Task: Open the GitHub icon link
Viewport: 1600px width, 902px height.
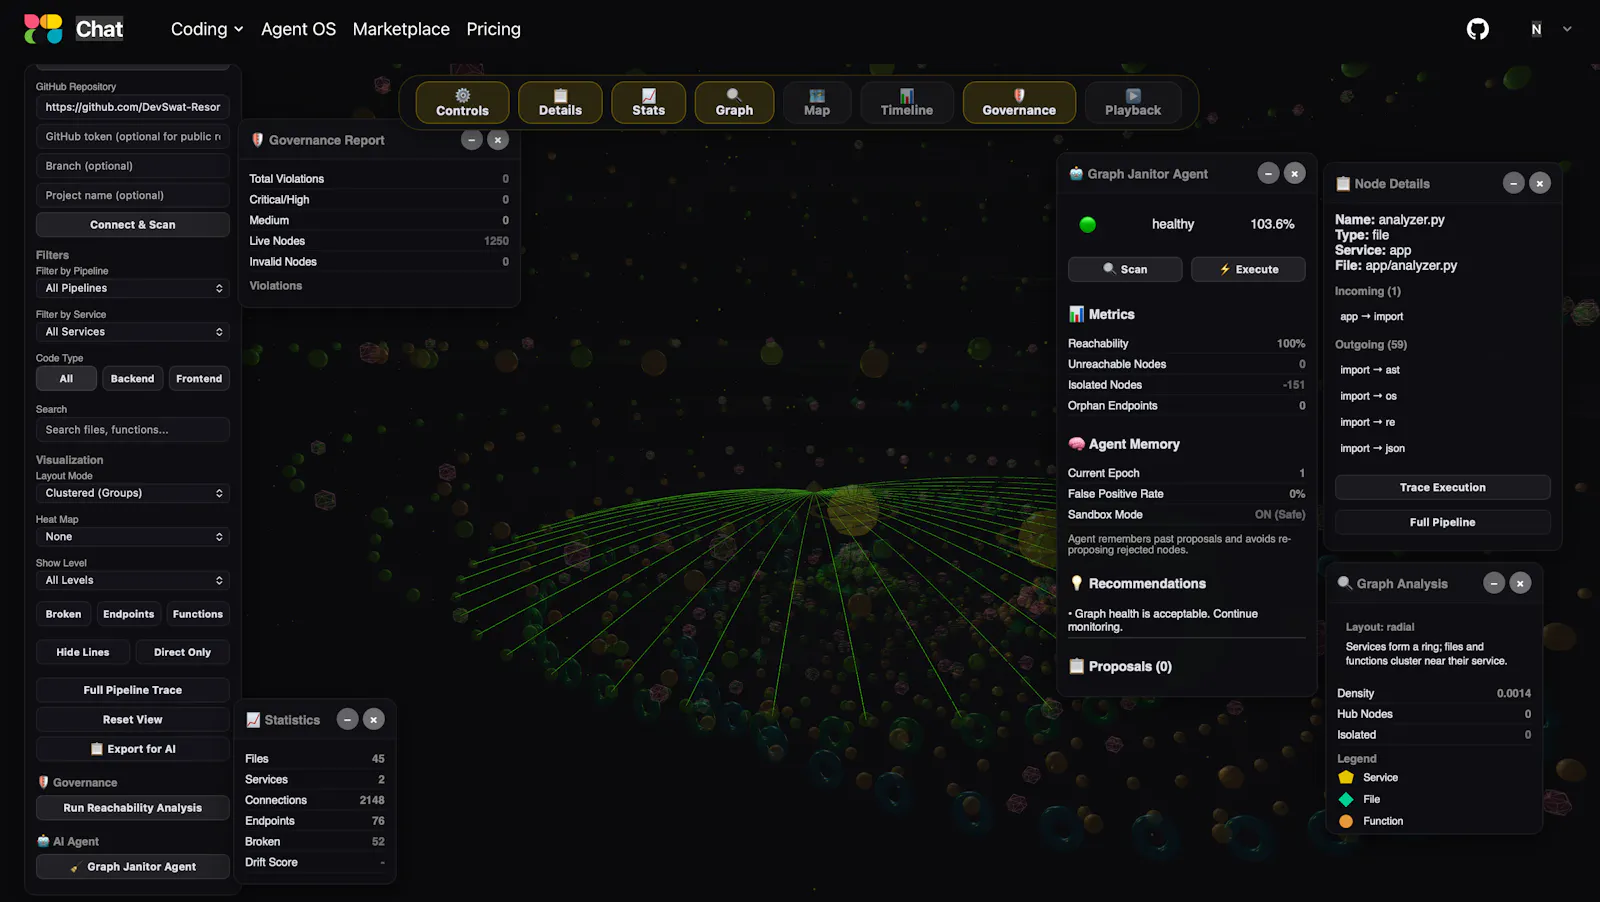Action: (x=1477, y=29)
